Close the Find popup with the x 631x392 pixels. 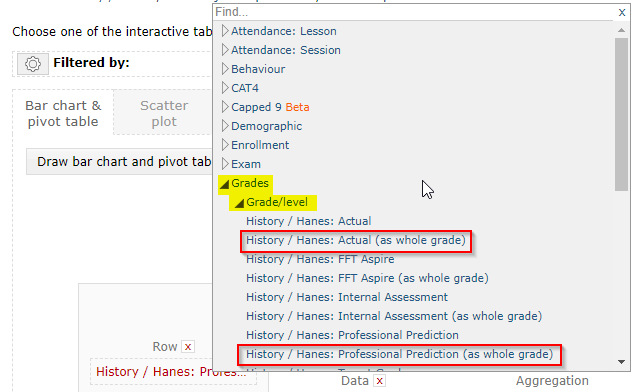622,12
